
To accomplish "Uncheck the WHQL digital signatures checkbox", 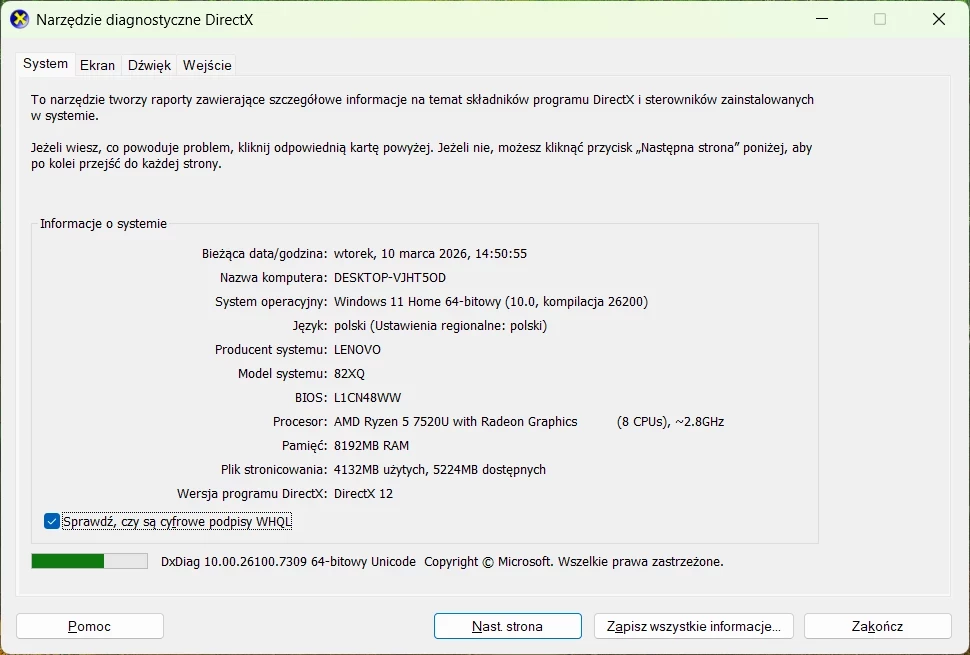I will coord(52,521).
